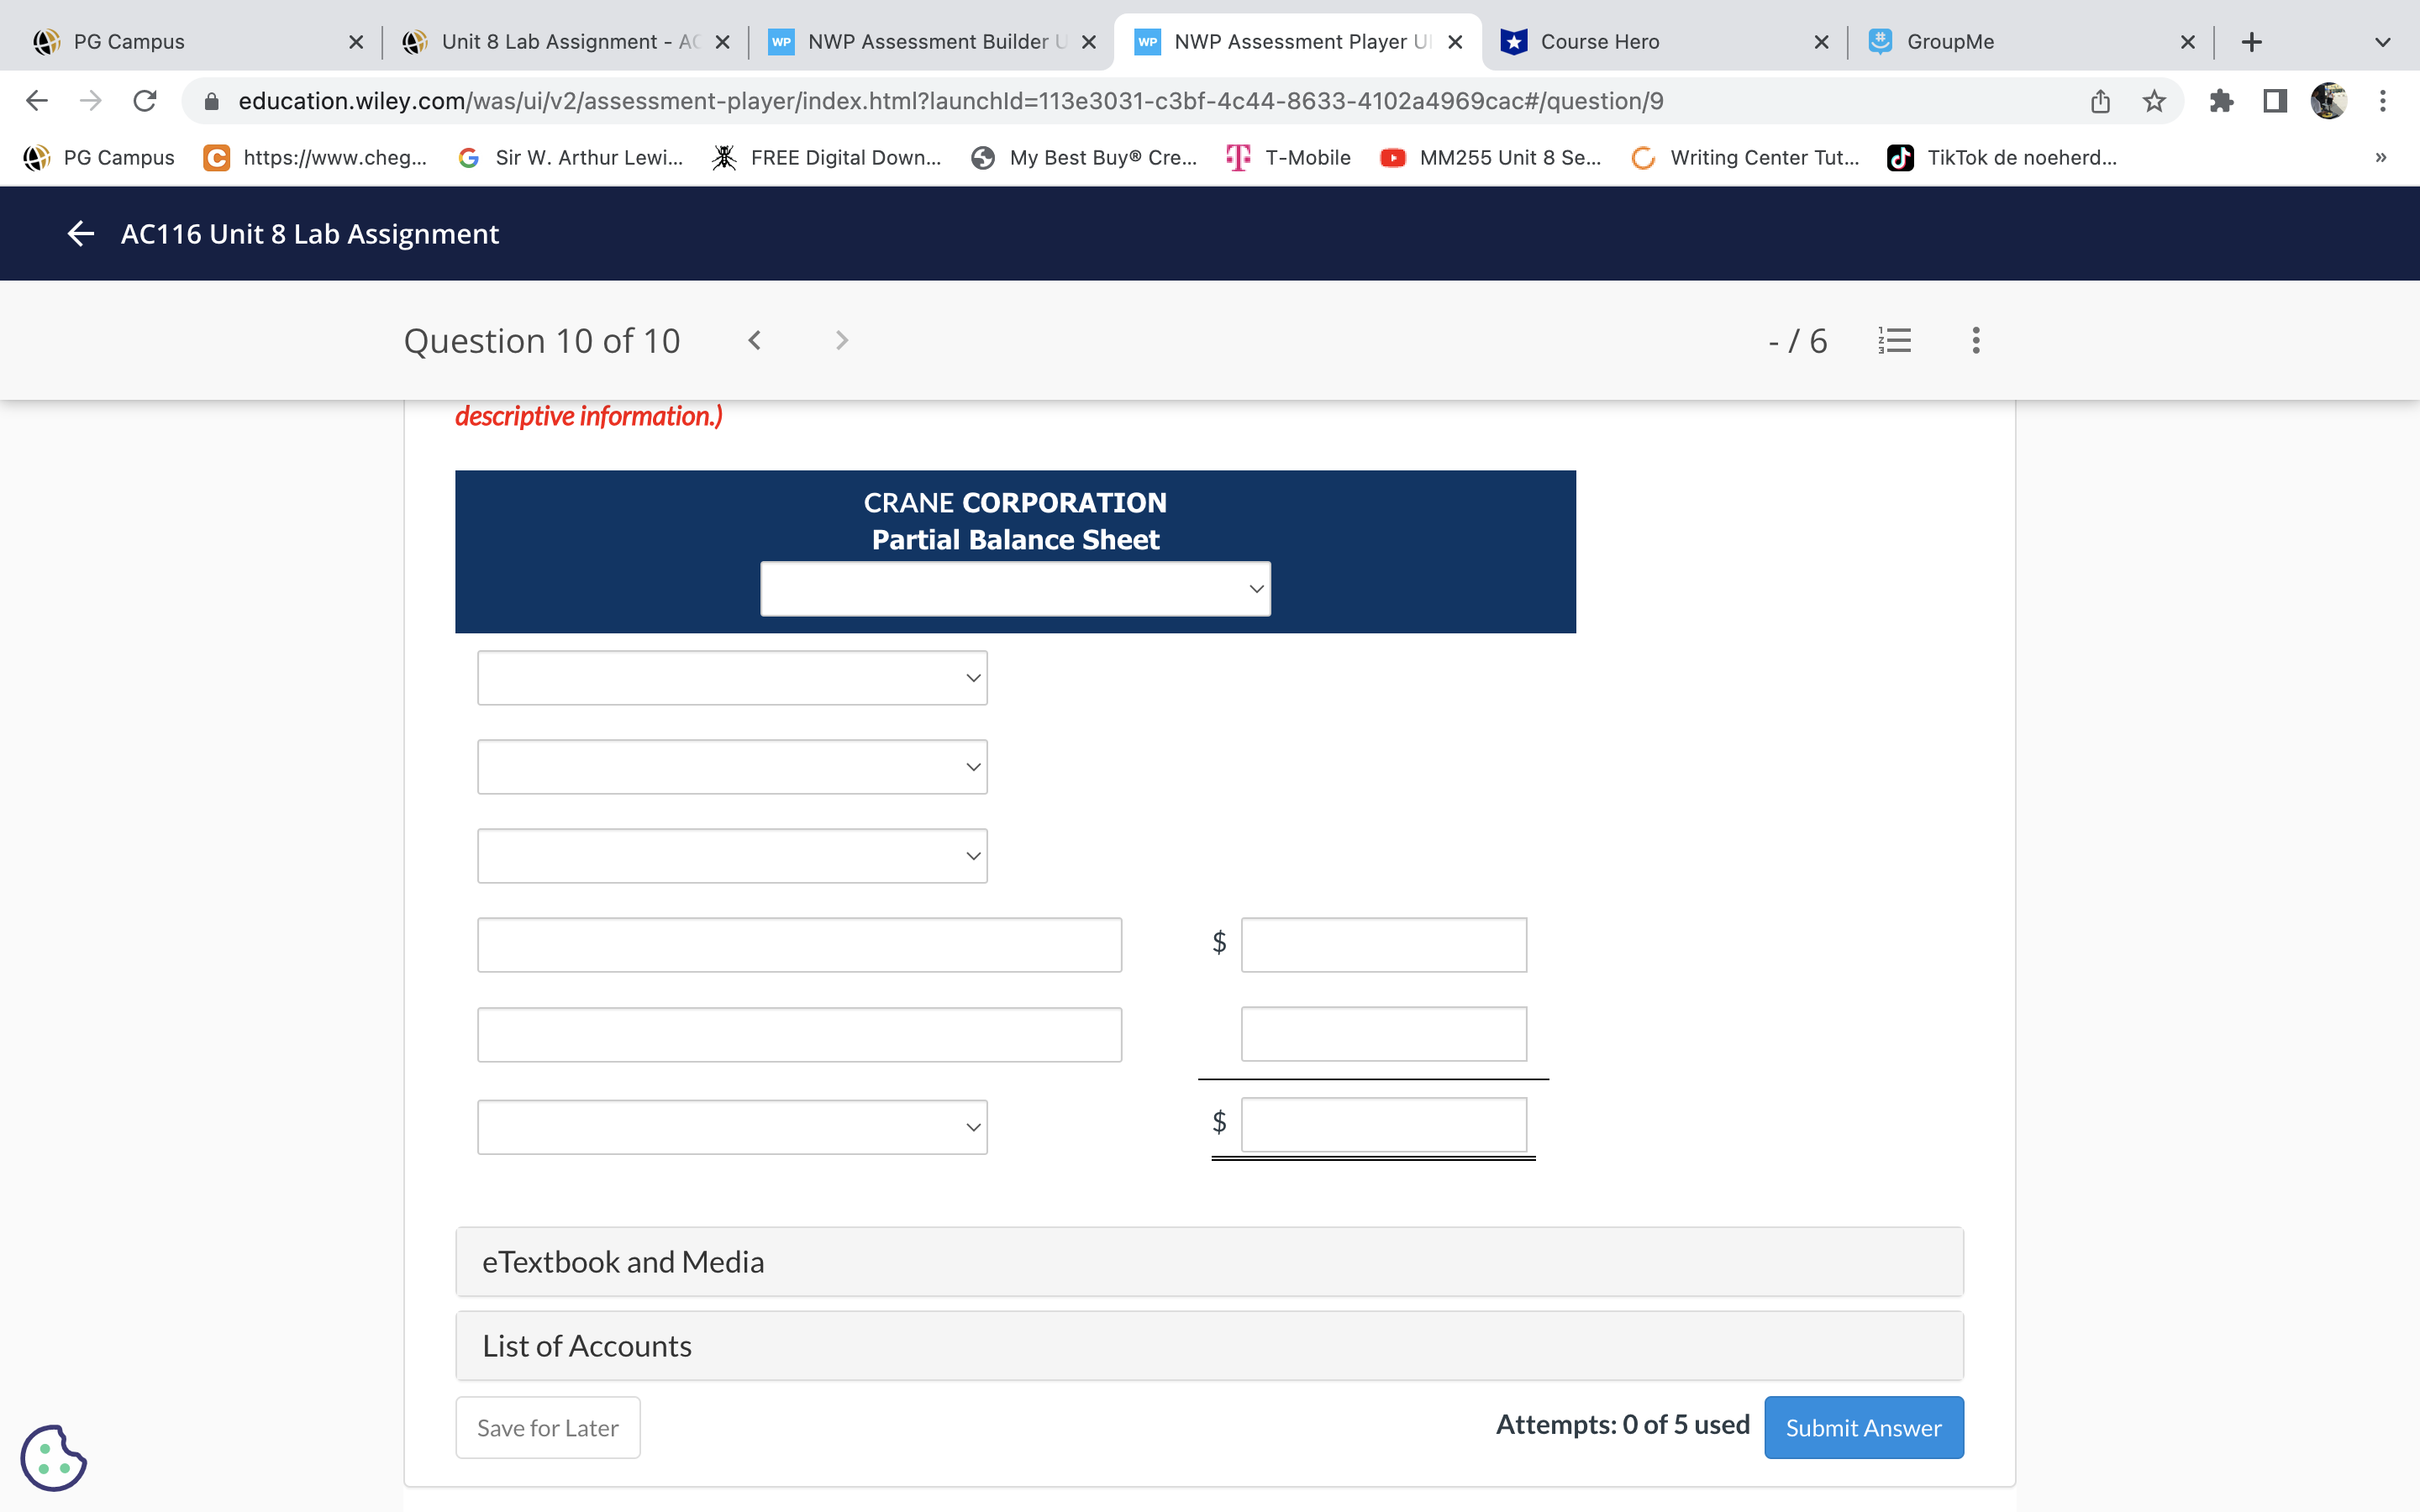Expand eTextbook and Media section
Image resolution: width=2420 pixels, height=1512 pixels.
click(x=1208, y=1262)
